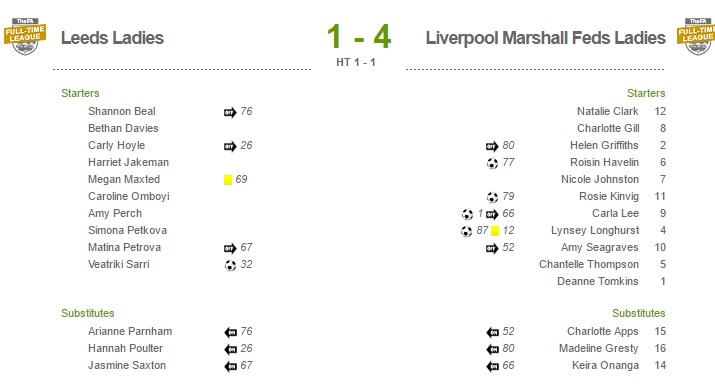The height and width of the screenshot is (388, 715).
Task: Click Megan Maxted's yellow card icon
Action: pos(228,180)
